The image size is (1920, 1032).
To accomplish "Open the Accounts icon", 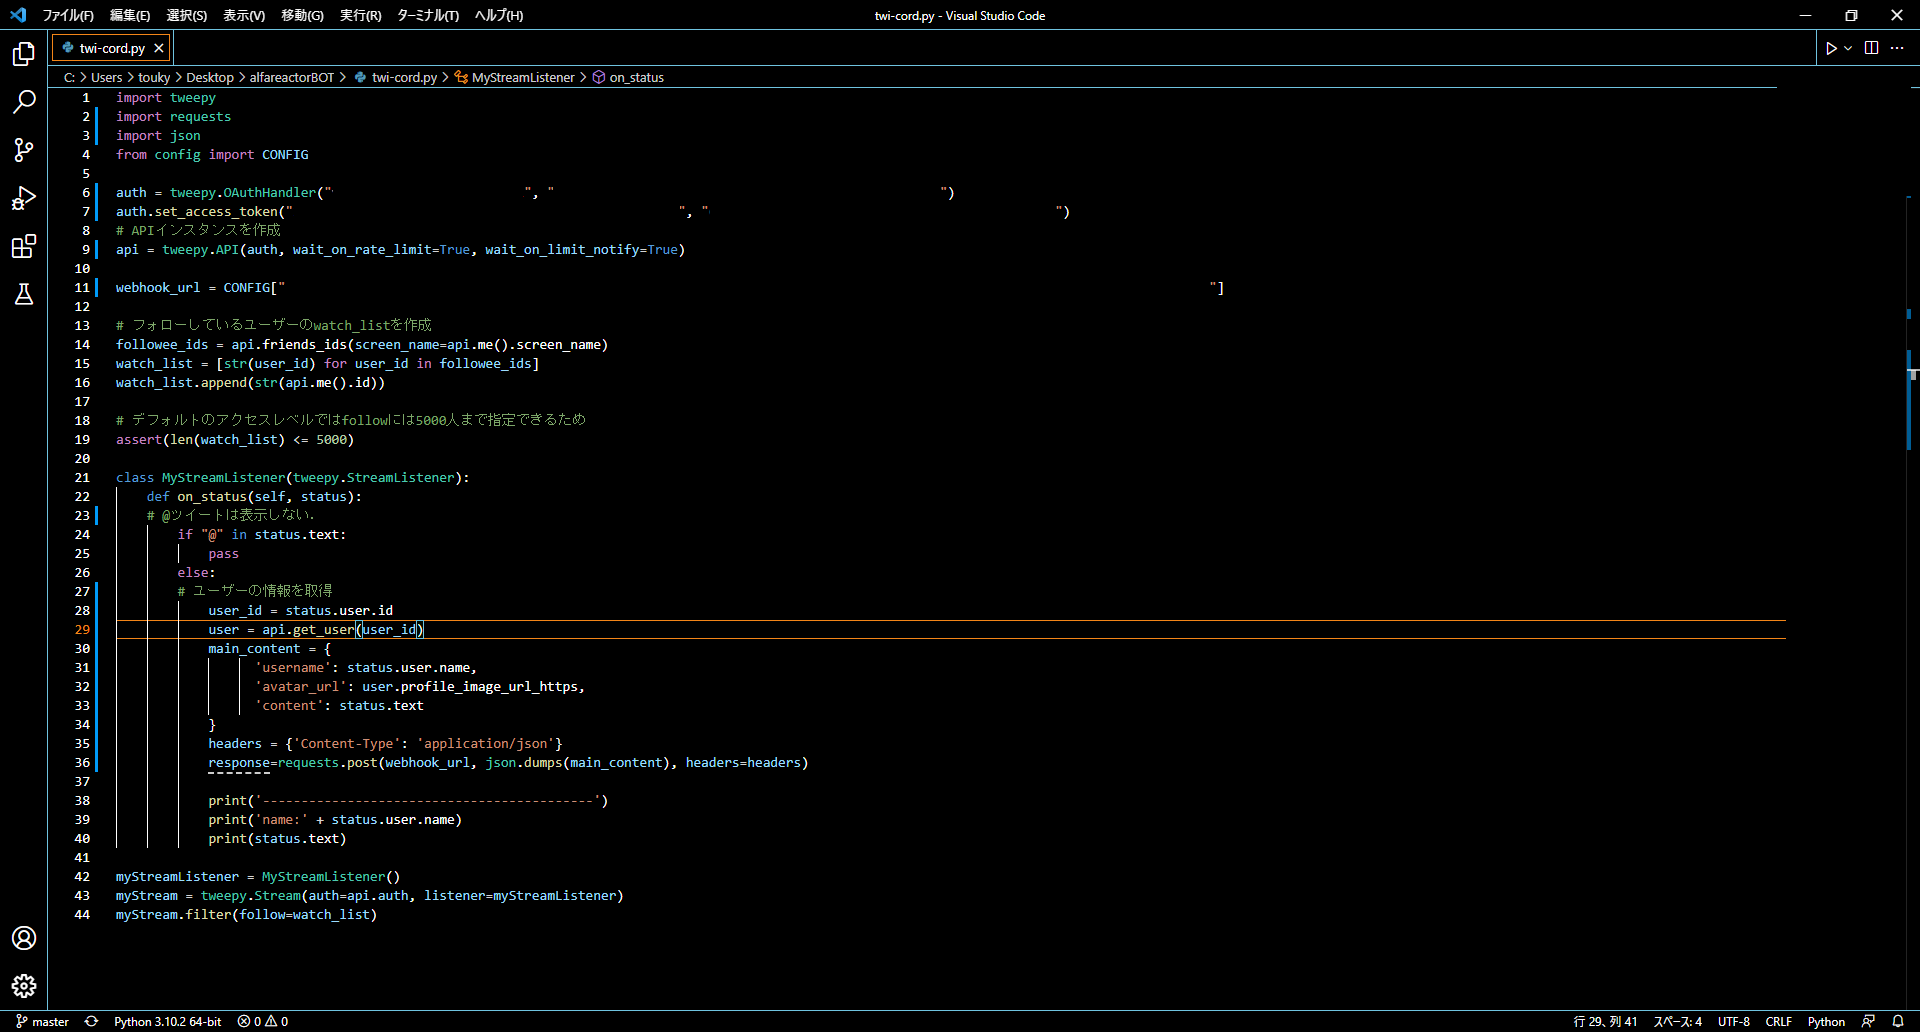I will tap(24, 938).
